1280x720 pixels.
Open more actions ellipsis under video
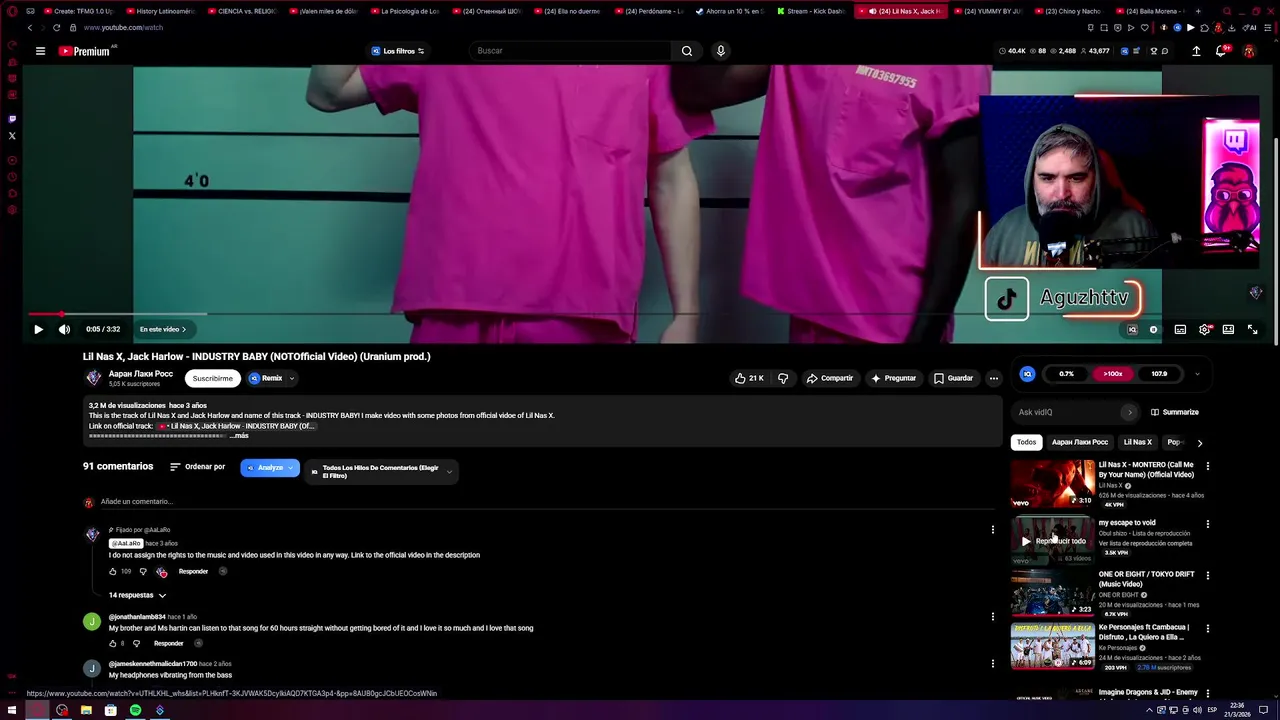[993, 378]
